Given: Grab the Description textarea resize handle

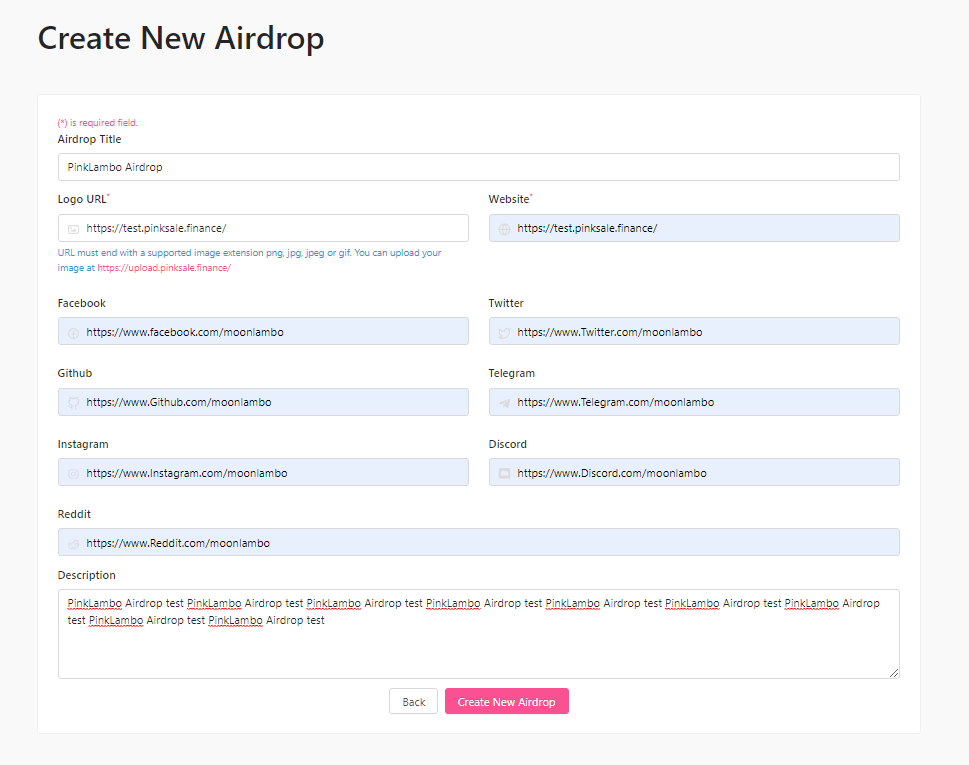Looking at the screenshot, I should (x=894, y=672).
